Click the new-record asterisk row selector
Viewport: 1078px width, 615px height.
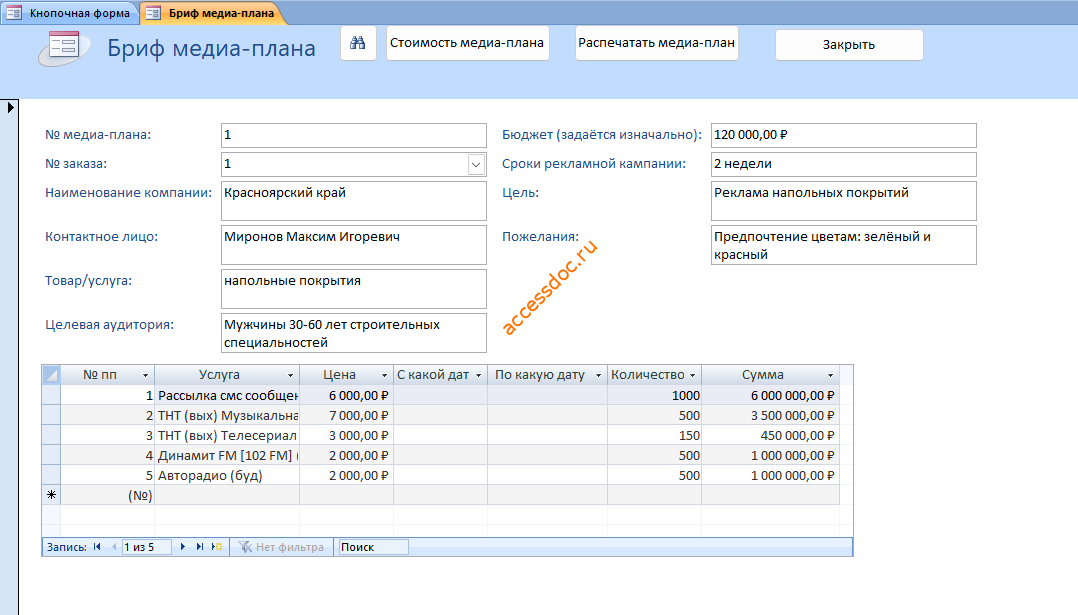pyautogui.click(x=51, y=495)
